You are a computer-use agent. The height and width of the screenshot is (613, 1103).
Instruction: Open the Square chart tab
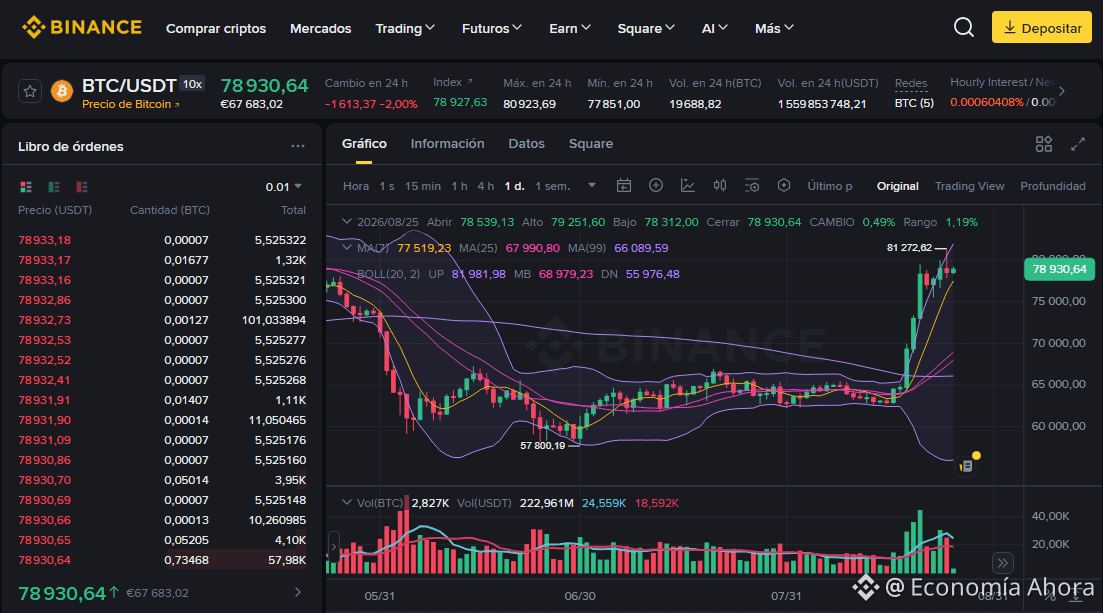[x=591, y=144]
